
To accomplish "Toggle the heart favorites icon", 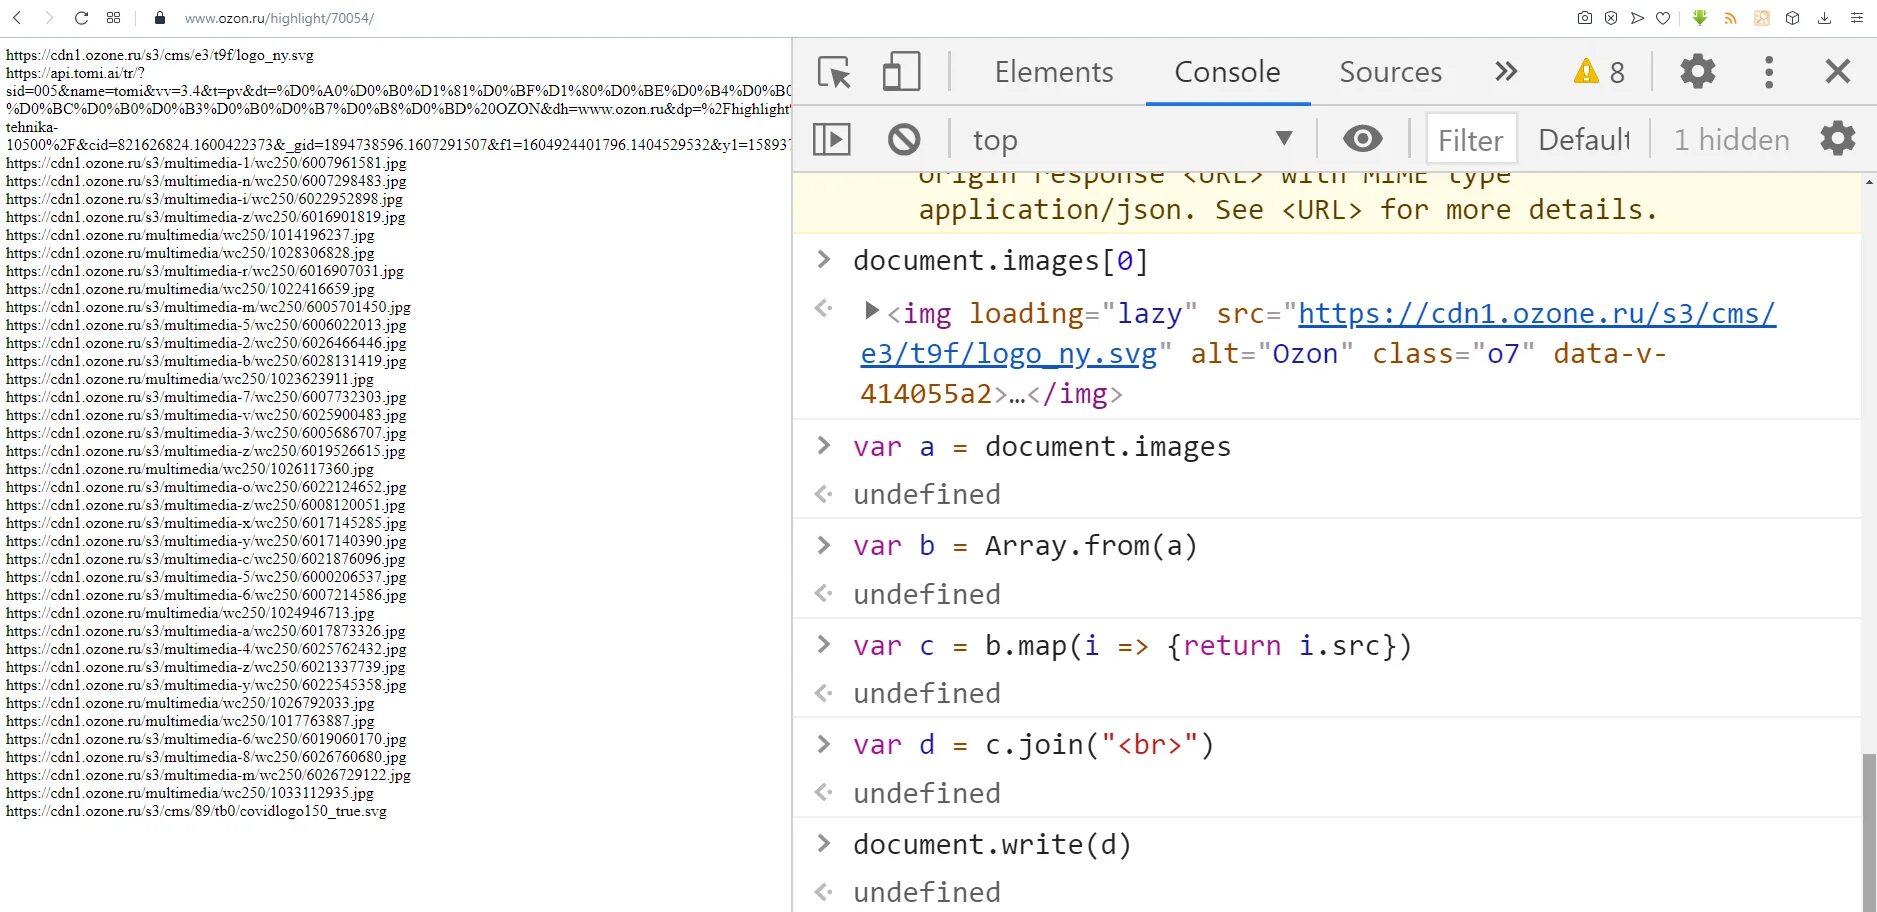I will click(x=1662, y=17).
